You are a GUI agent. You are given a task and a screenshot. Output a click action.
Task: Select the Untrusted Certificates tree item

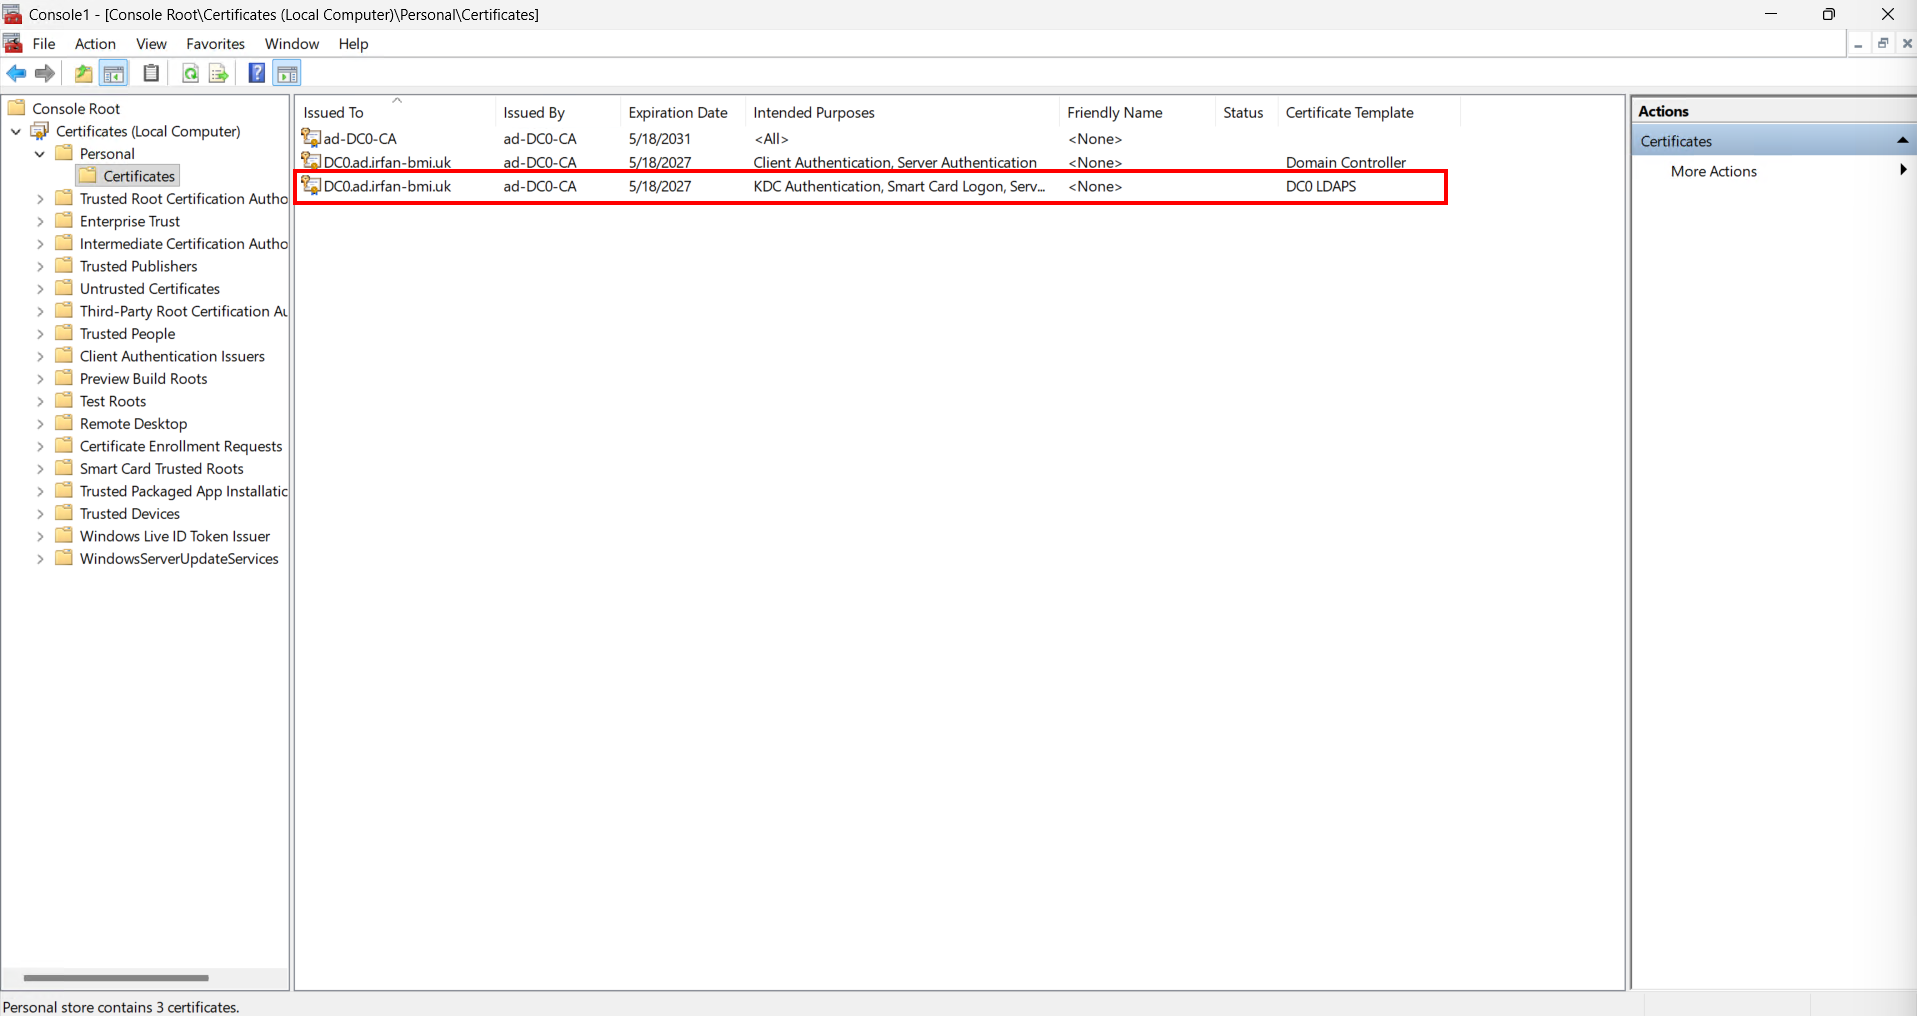coord(150,289)
